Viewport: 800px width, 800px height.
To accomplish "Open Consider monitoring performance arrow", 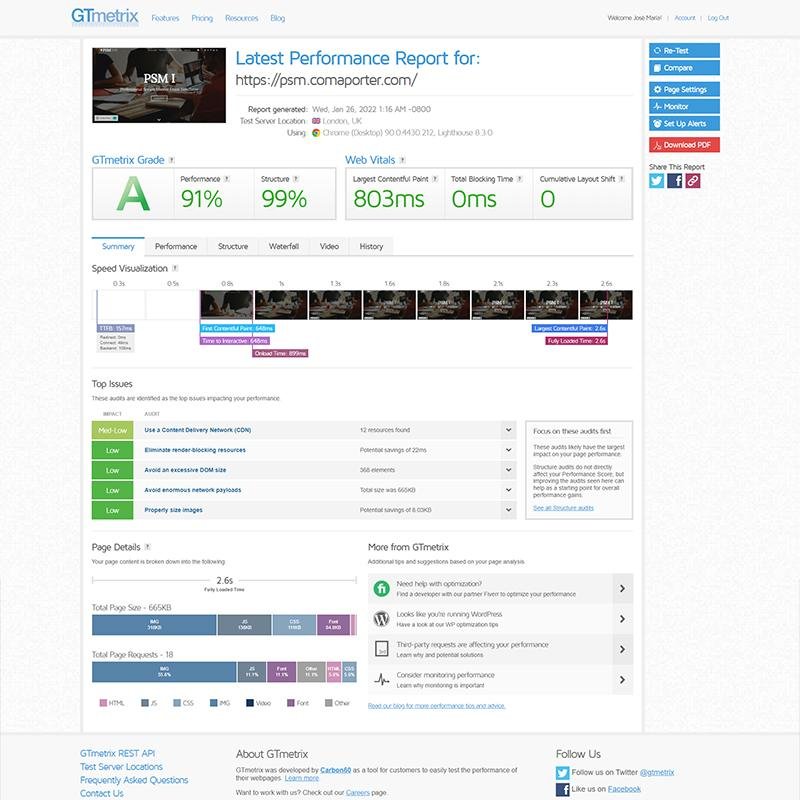I will pyautogui.click(x=622, y=680).
